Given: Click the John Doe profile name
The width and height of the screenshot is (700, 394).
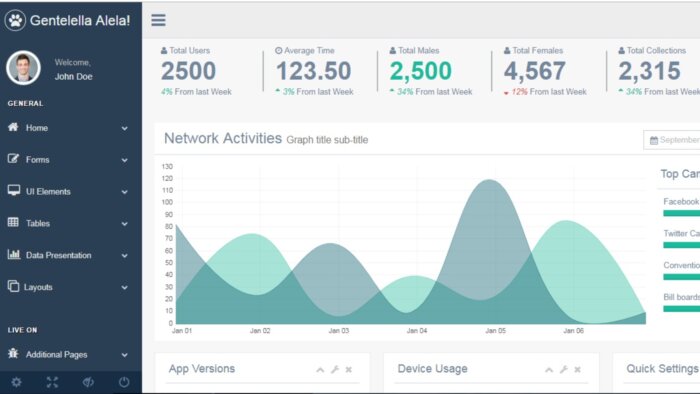Looking at the screenshot, I should pyautogui.click(x=74, y=77).
